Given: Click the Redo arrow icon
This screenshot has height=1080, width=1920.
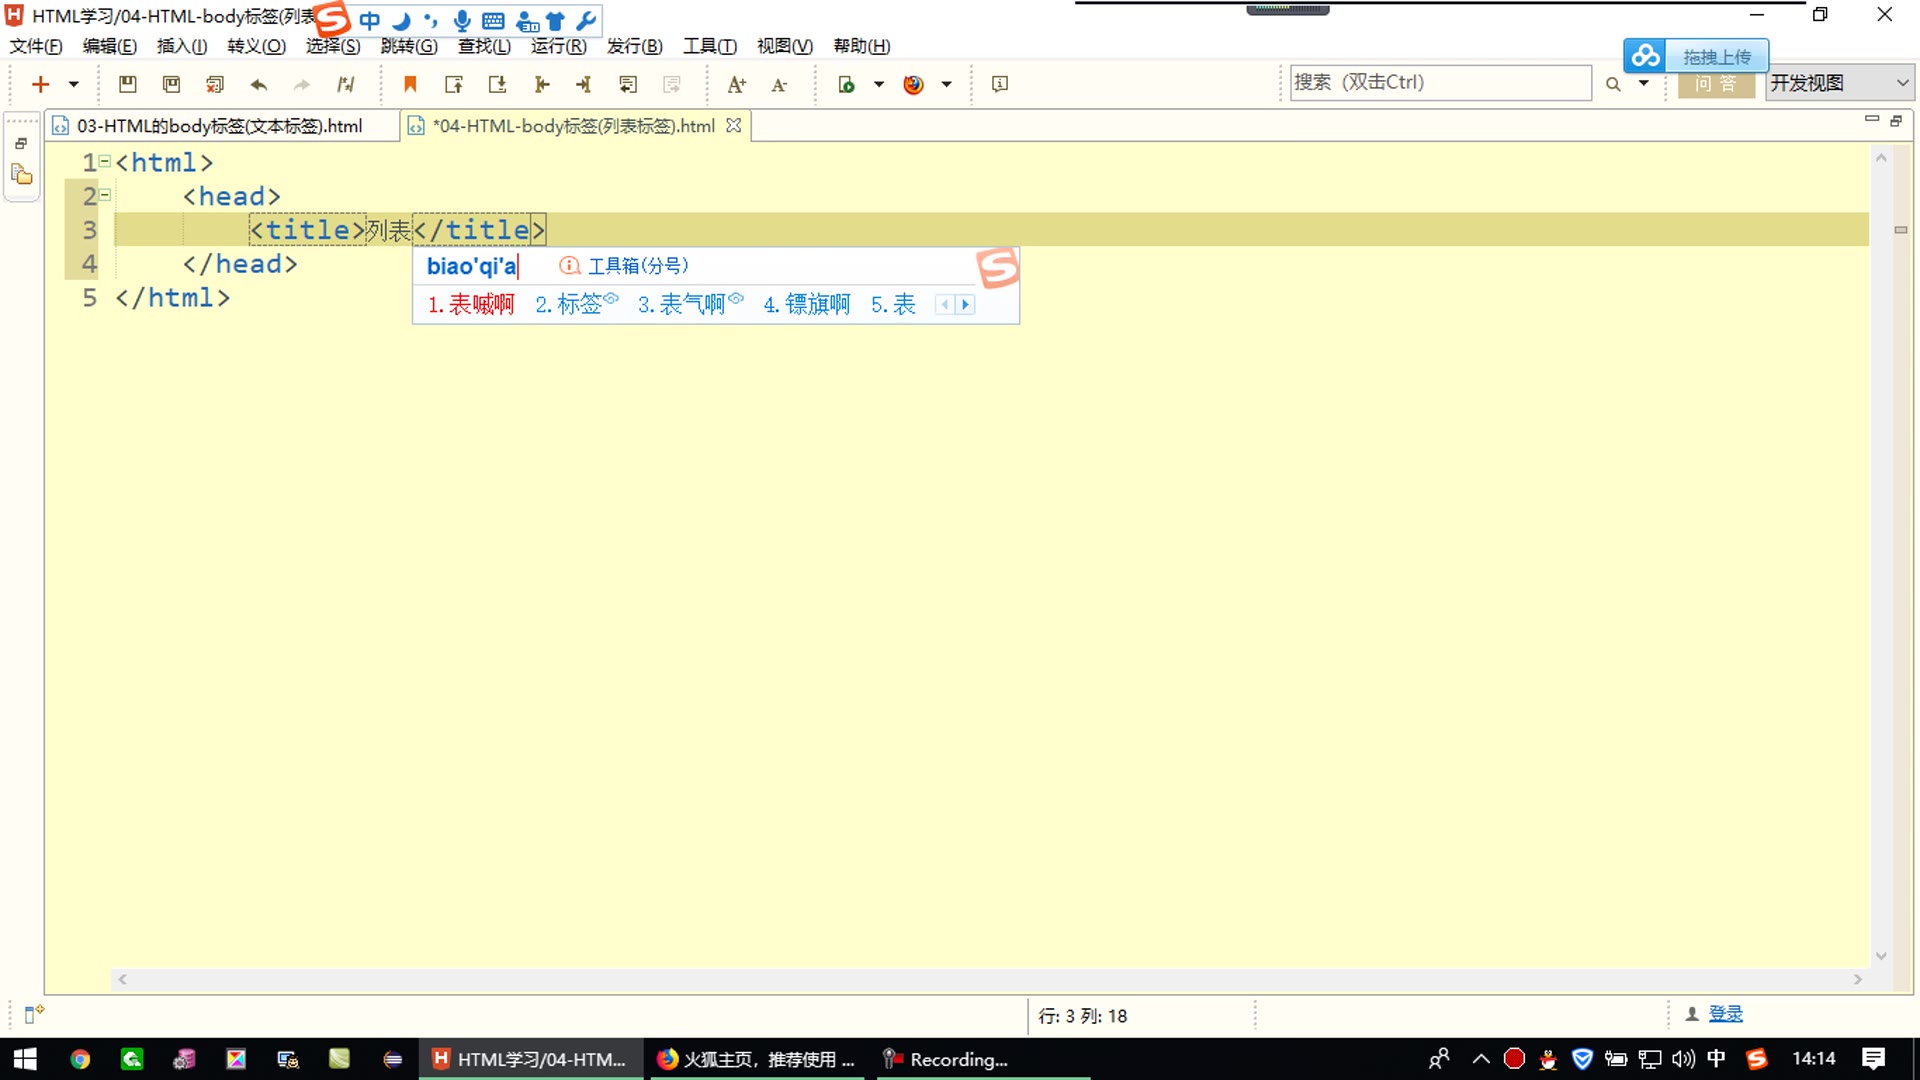Looking at the screenshot, I should tap(302, 85).
